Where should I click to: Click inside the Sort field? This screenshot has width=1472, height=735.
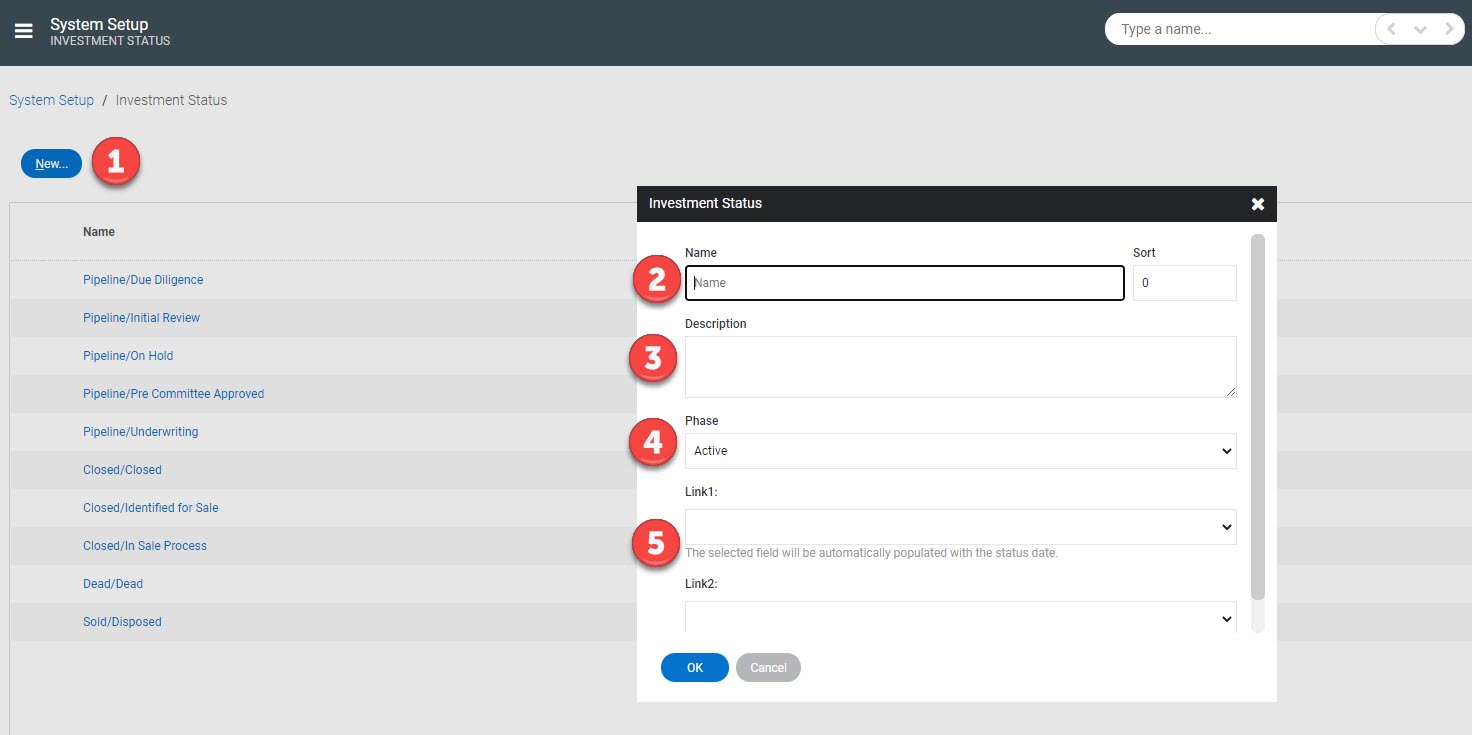coord(1184,283)
